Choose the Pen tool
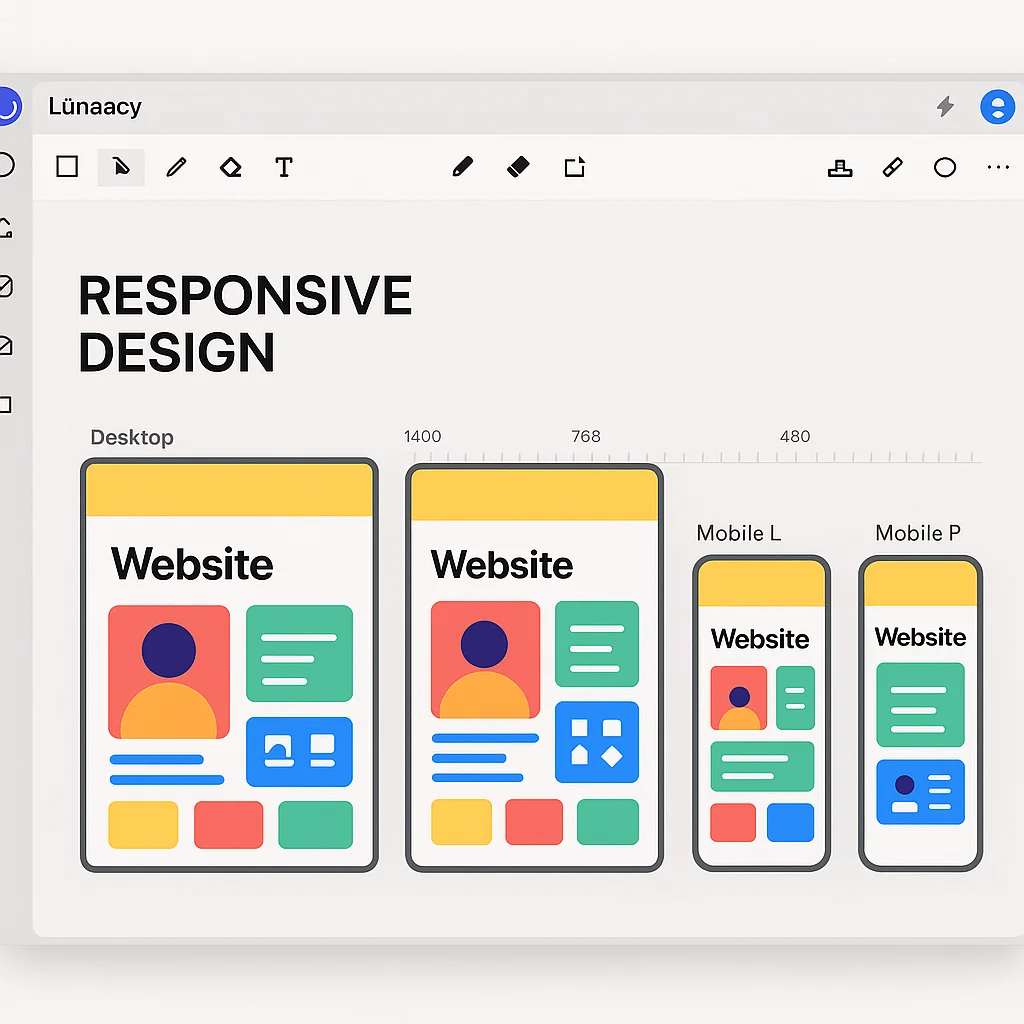The height and width of the screenshot is (1024, 1024). [462, 167]
